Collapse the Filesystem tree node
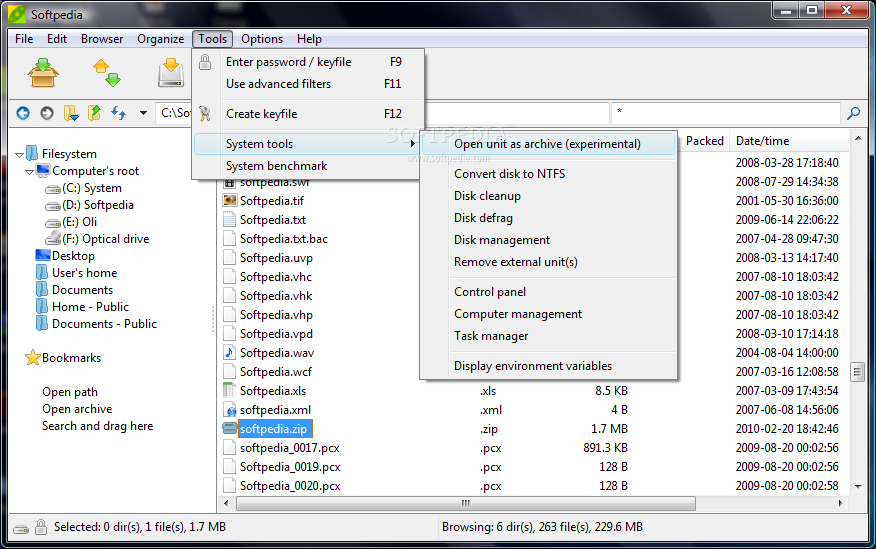Screen dimensions: 876x549 (x=20, y=155)
